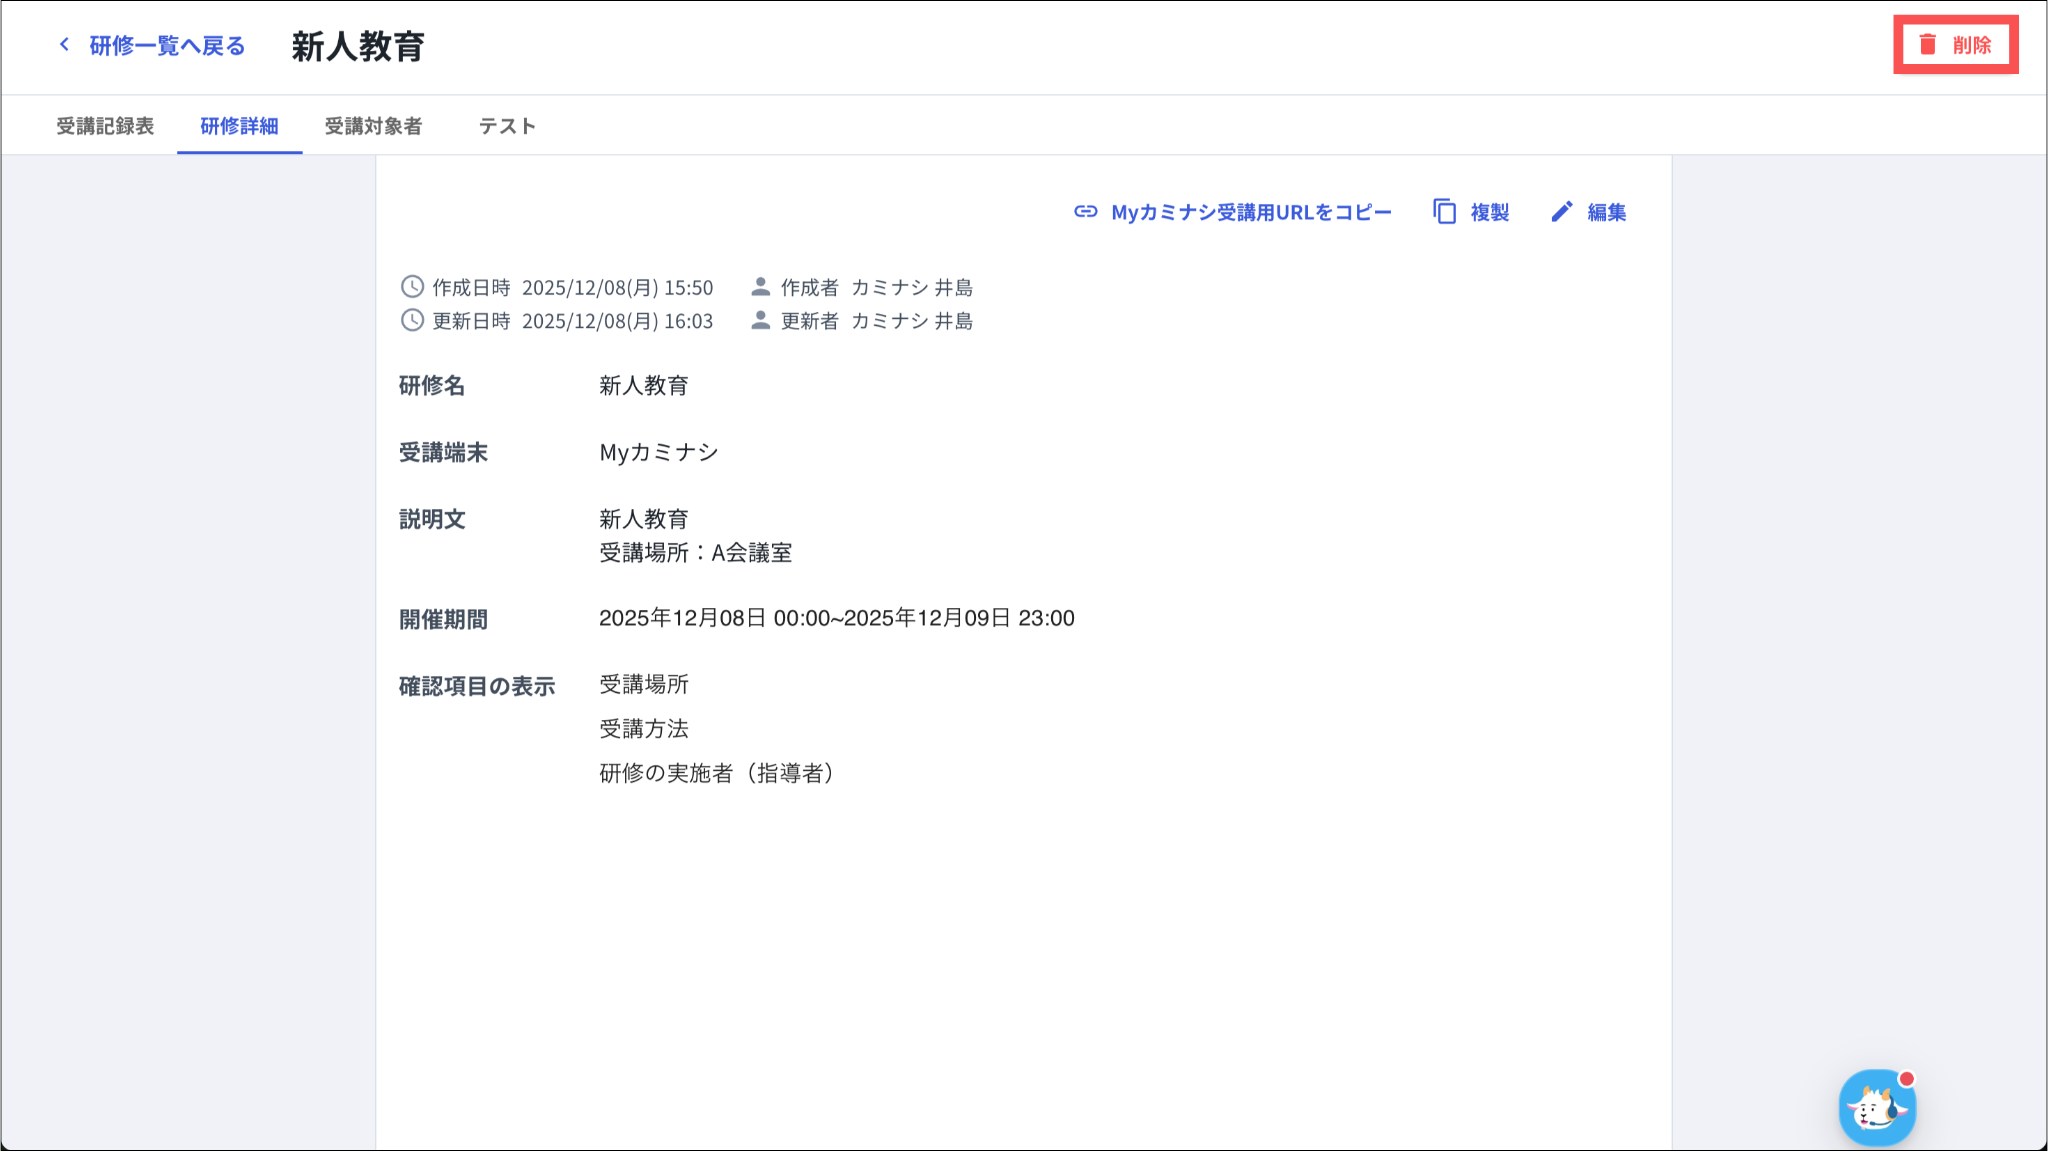Screen dimensions: 2048x1151
Task: Click the duplicate pages icon beside 複製
Action: [1444, 211]
